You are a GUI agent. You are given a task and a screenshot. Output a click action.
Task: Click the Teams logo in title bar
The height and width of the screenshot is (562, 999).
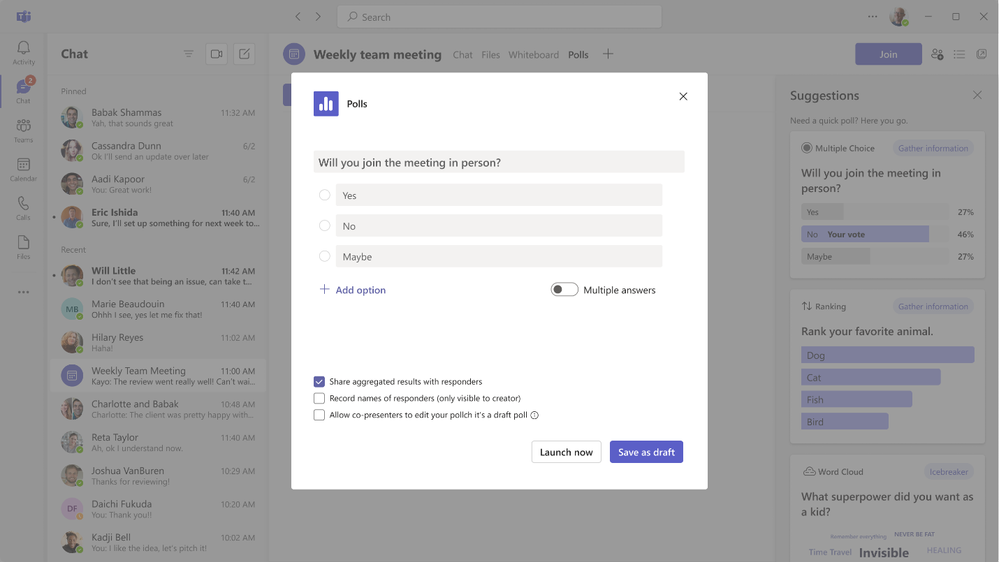pos(24,17)
